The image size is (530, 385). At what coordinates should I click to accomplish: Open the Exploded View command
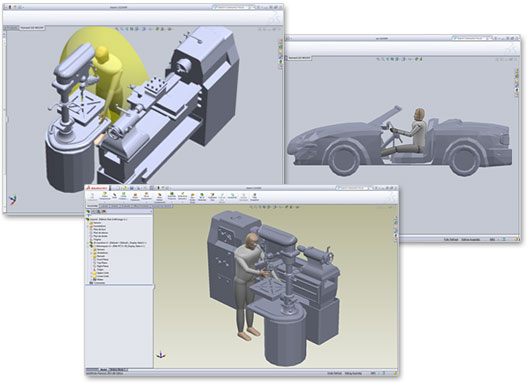coord(212,197)
